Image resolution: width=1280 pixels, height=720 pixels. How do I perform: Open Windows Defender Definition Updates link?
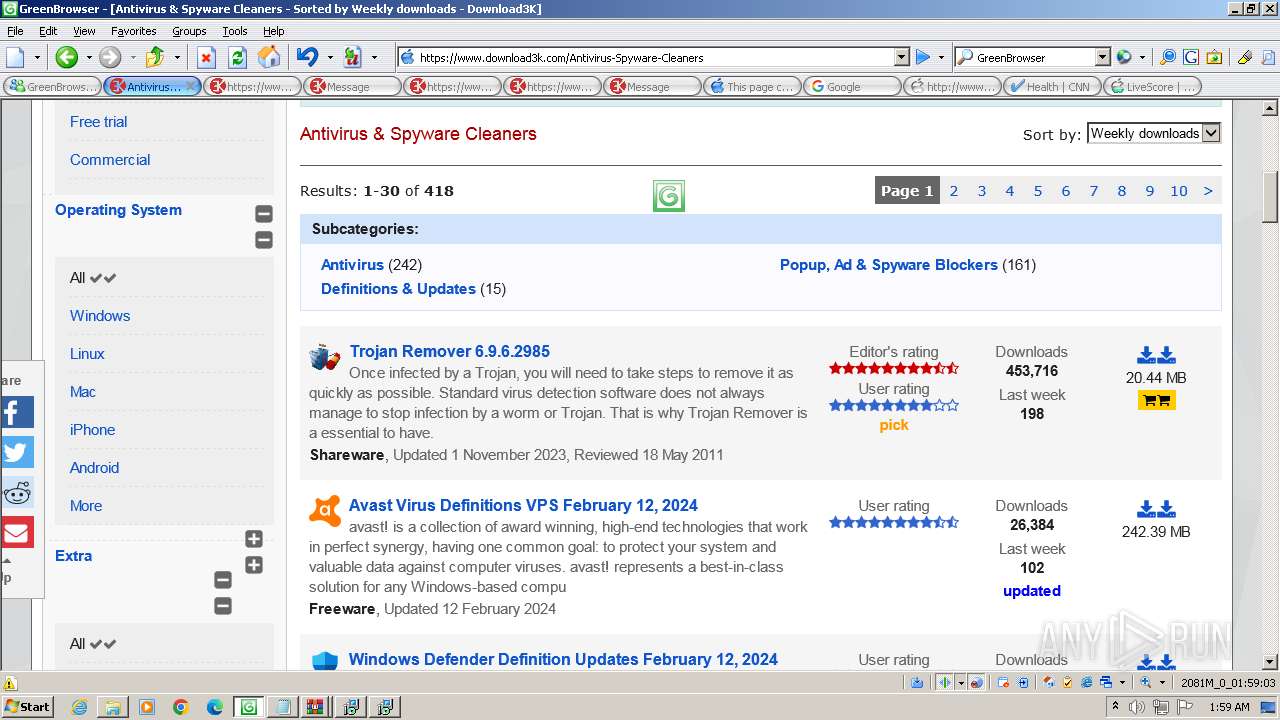coord(563,659)
